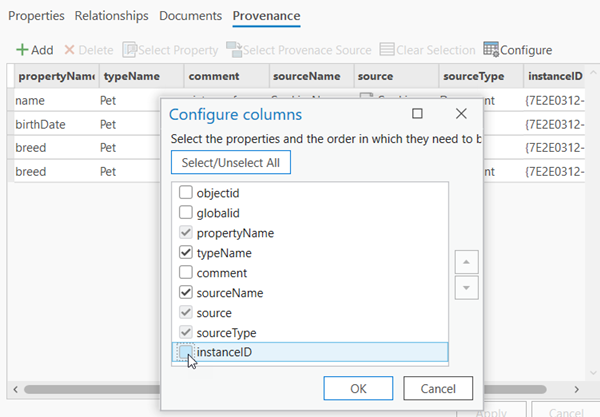Move selected column up with arrow
Screen dimensions: 600x417
(466, 262)
